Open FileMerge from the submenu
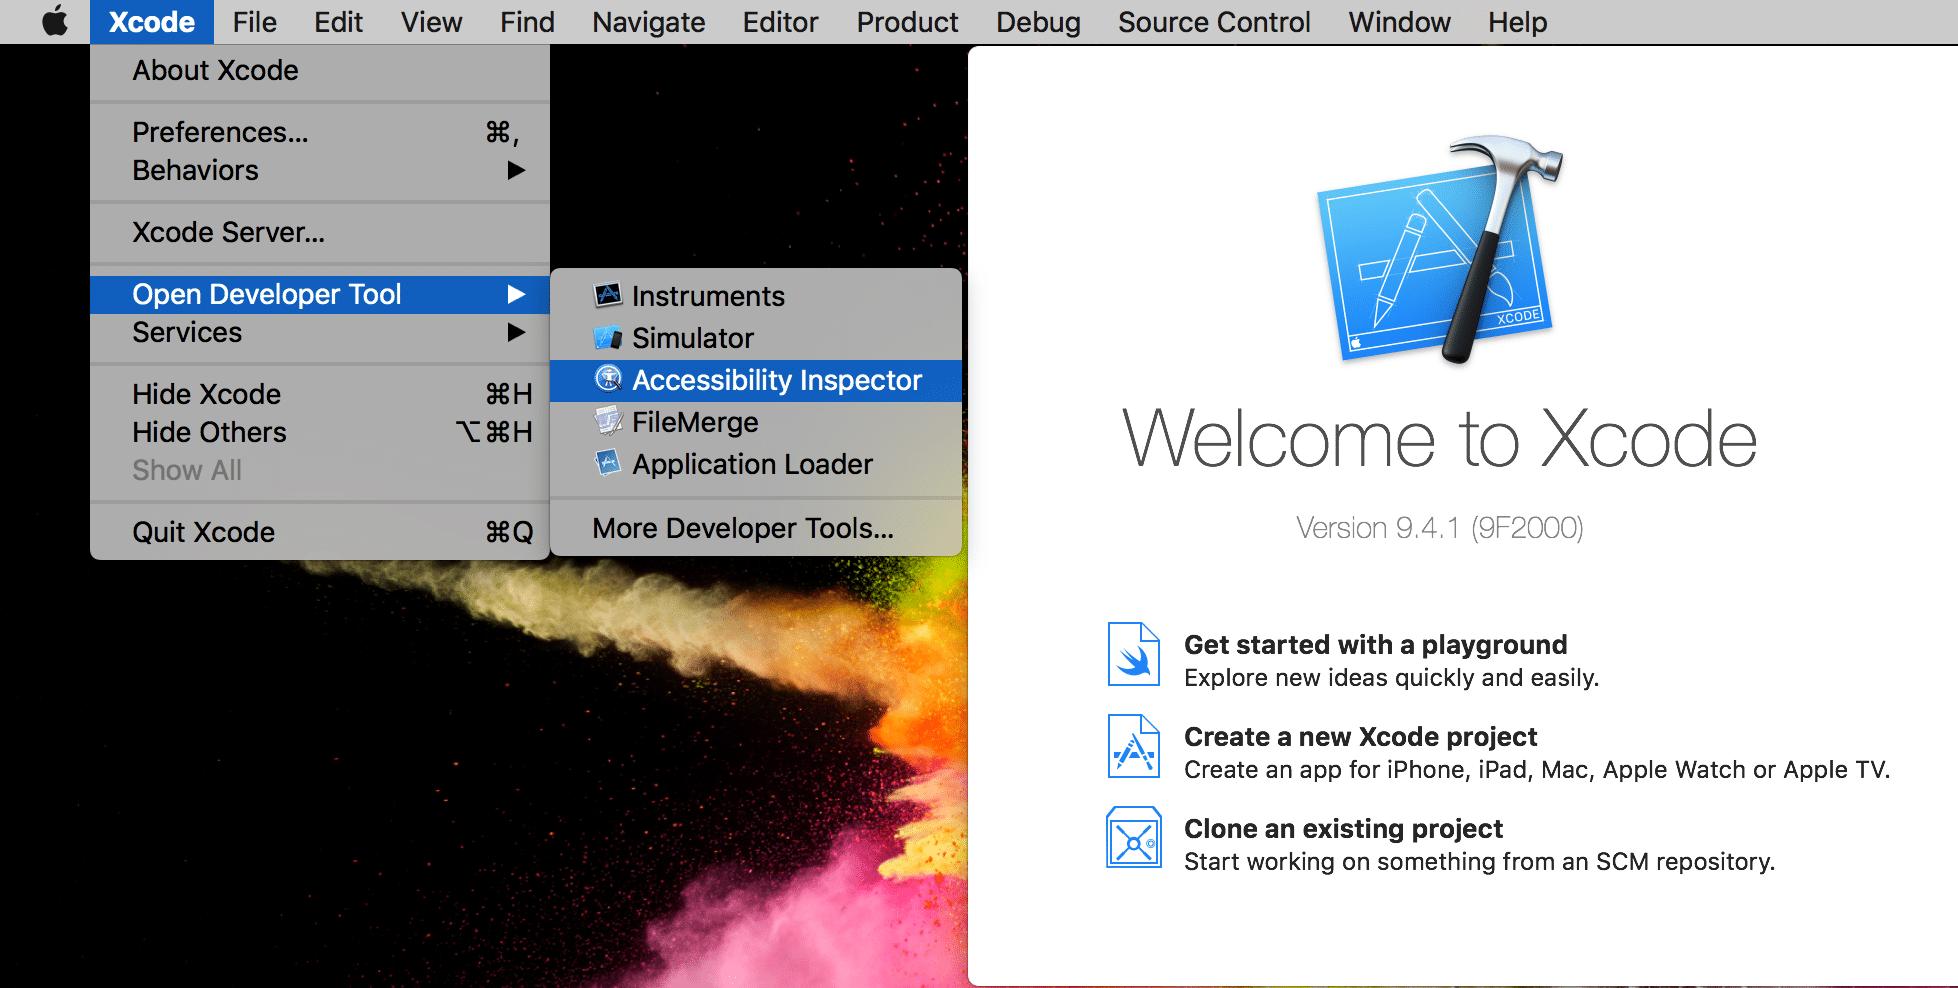 [695, 422]
